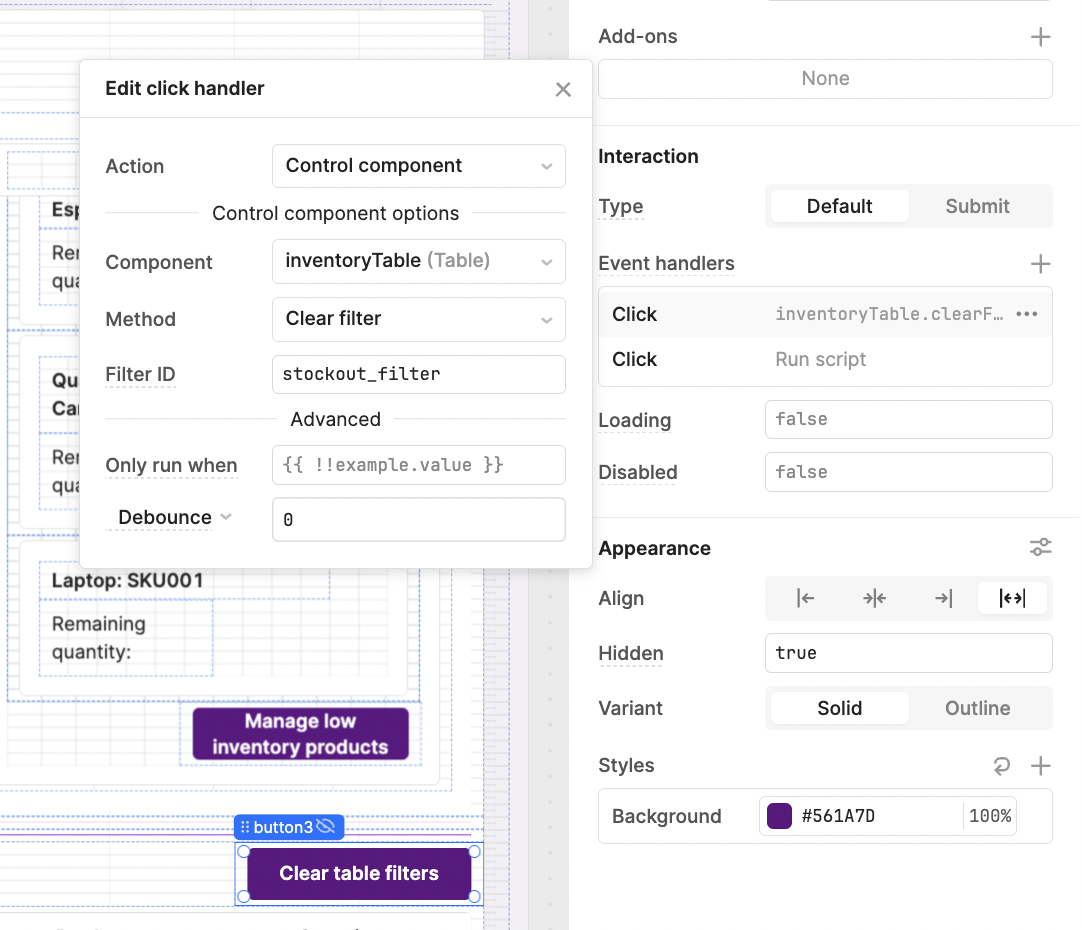Viewport: 1082px width, 930px height.
Task: Edit the Filter ID stockout_filter field
Action: click(419, 375)
